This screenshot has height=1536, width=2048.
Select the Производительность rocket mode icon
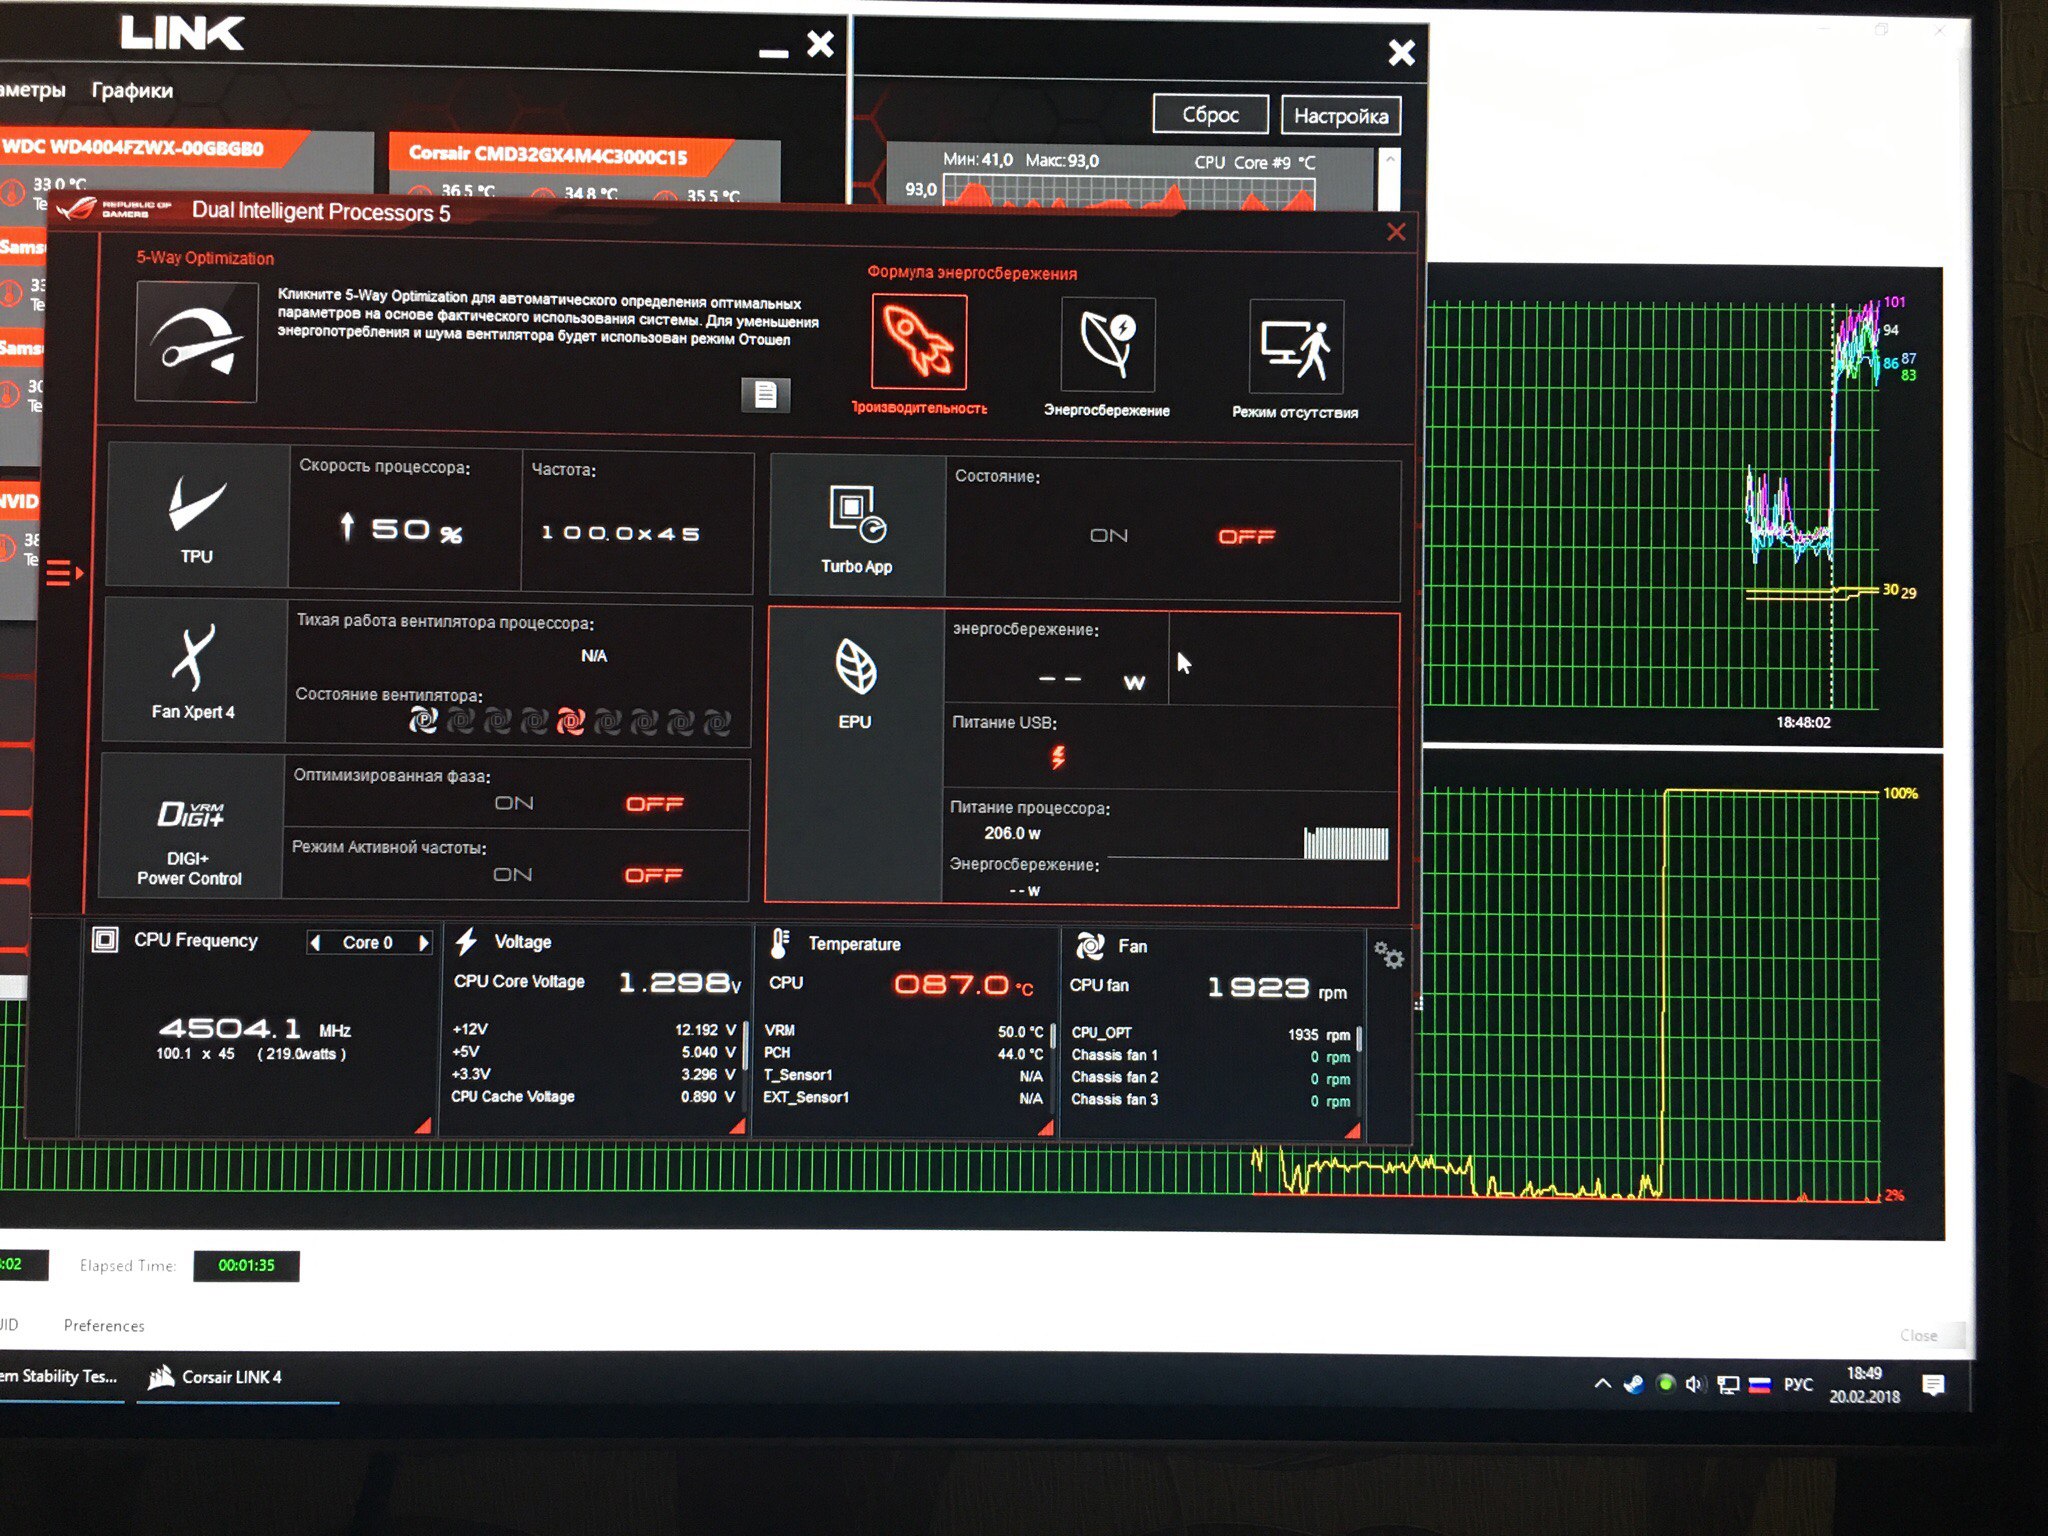coord(919,342)
